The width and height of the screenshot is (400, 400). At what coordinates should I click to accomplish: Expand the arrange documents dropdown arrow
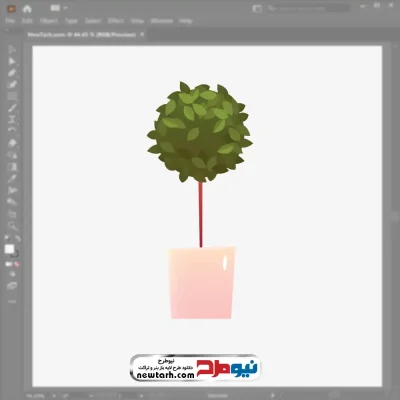tap(66, 8)
